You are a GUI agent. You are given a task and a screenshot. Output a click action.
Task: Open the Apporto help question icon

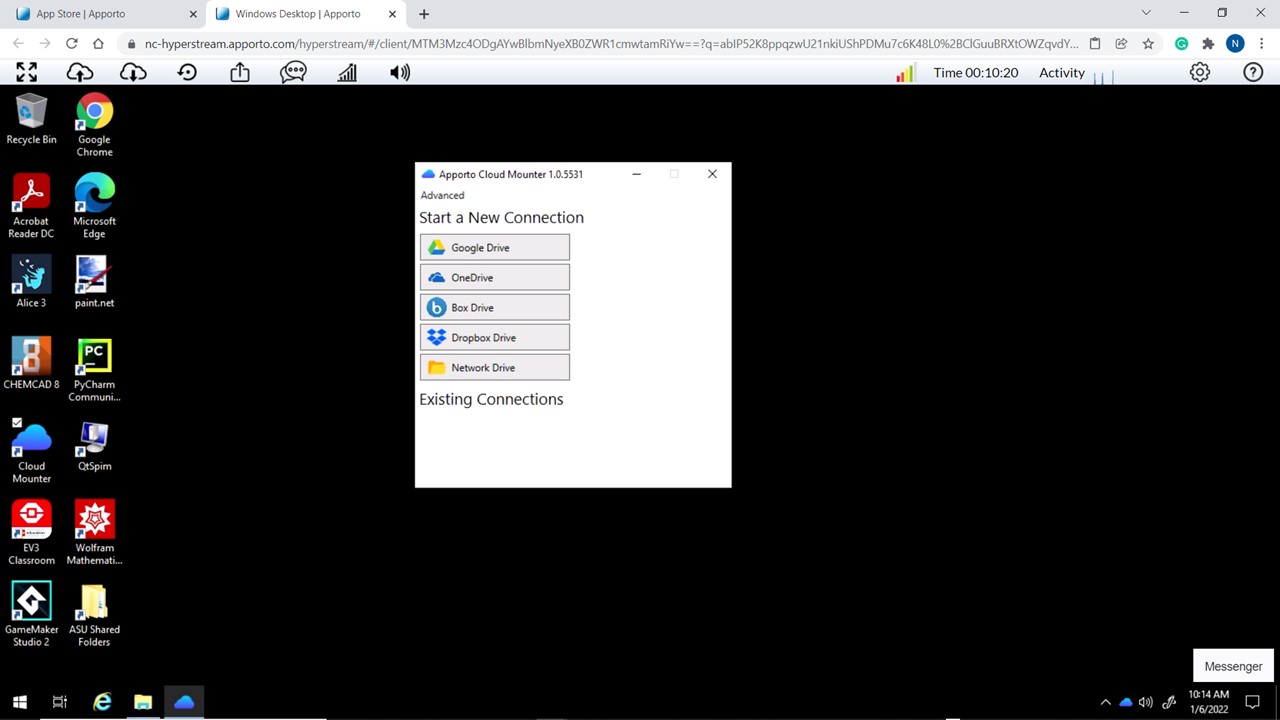1253,72
